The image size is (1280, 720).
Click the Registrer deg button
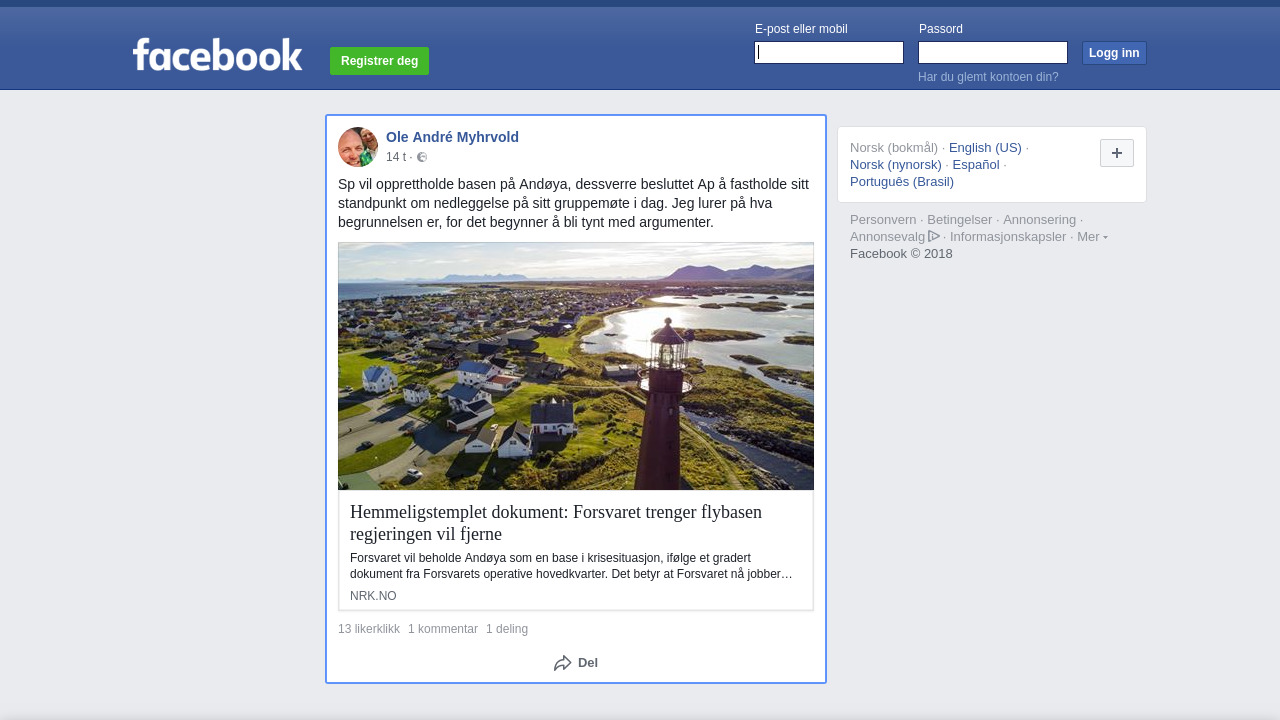pyautogui.click(x=379, y=61)
